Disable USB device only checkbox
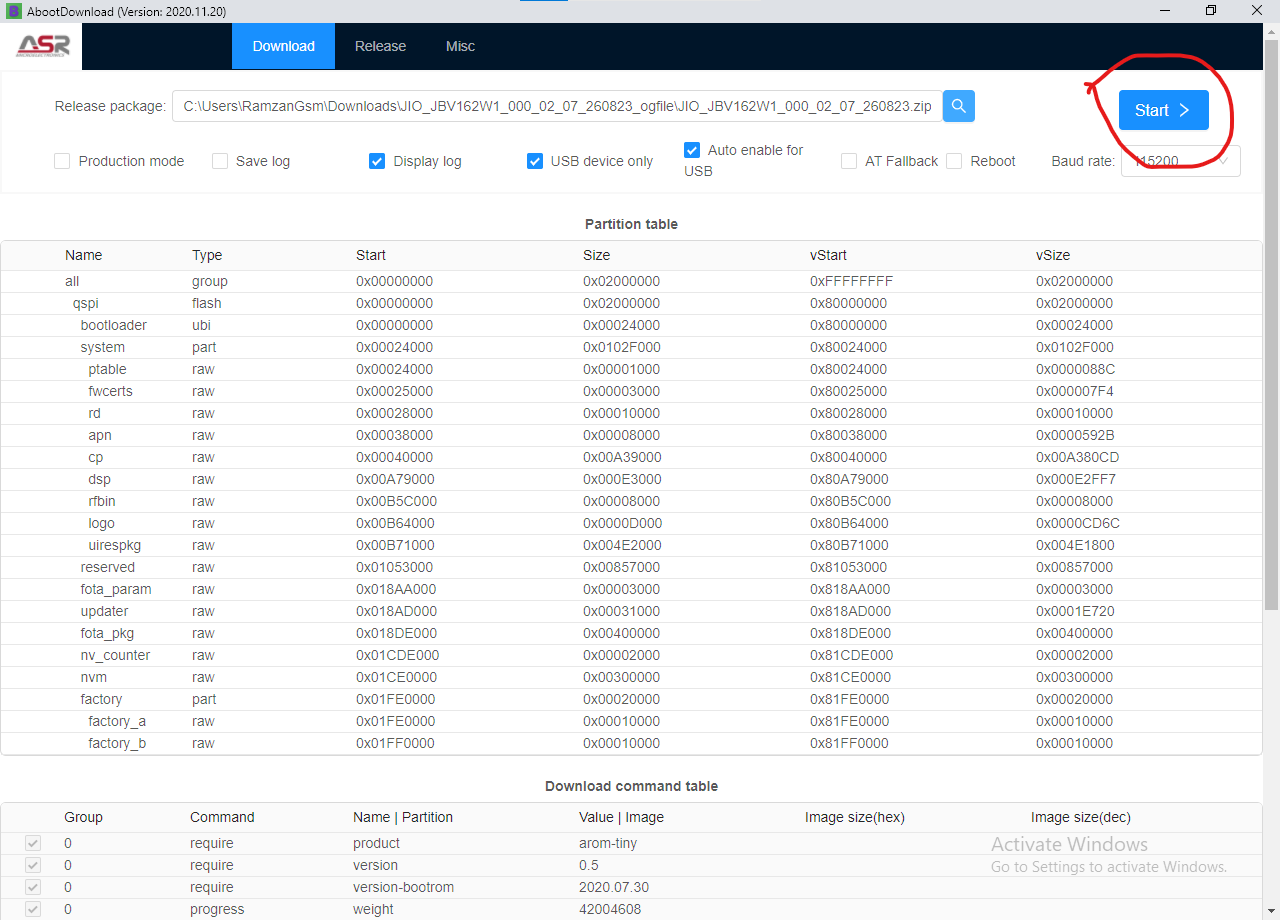Image resolution: width=1280 pixels, height=920 pixels. click(535, 161)
